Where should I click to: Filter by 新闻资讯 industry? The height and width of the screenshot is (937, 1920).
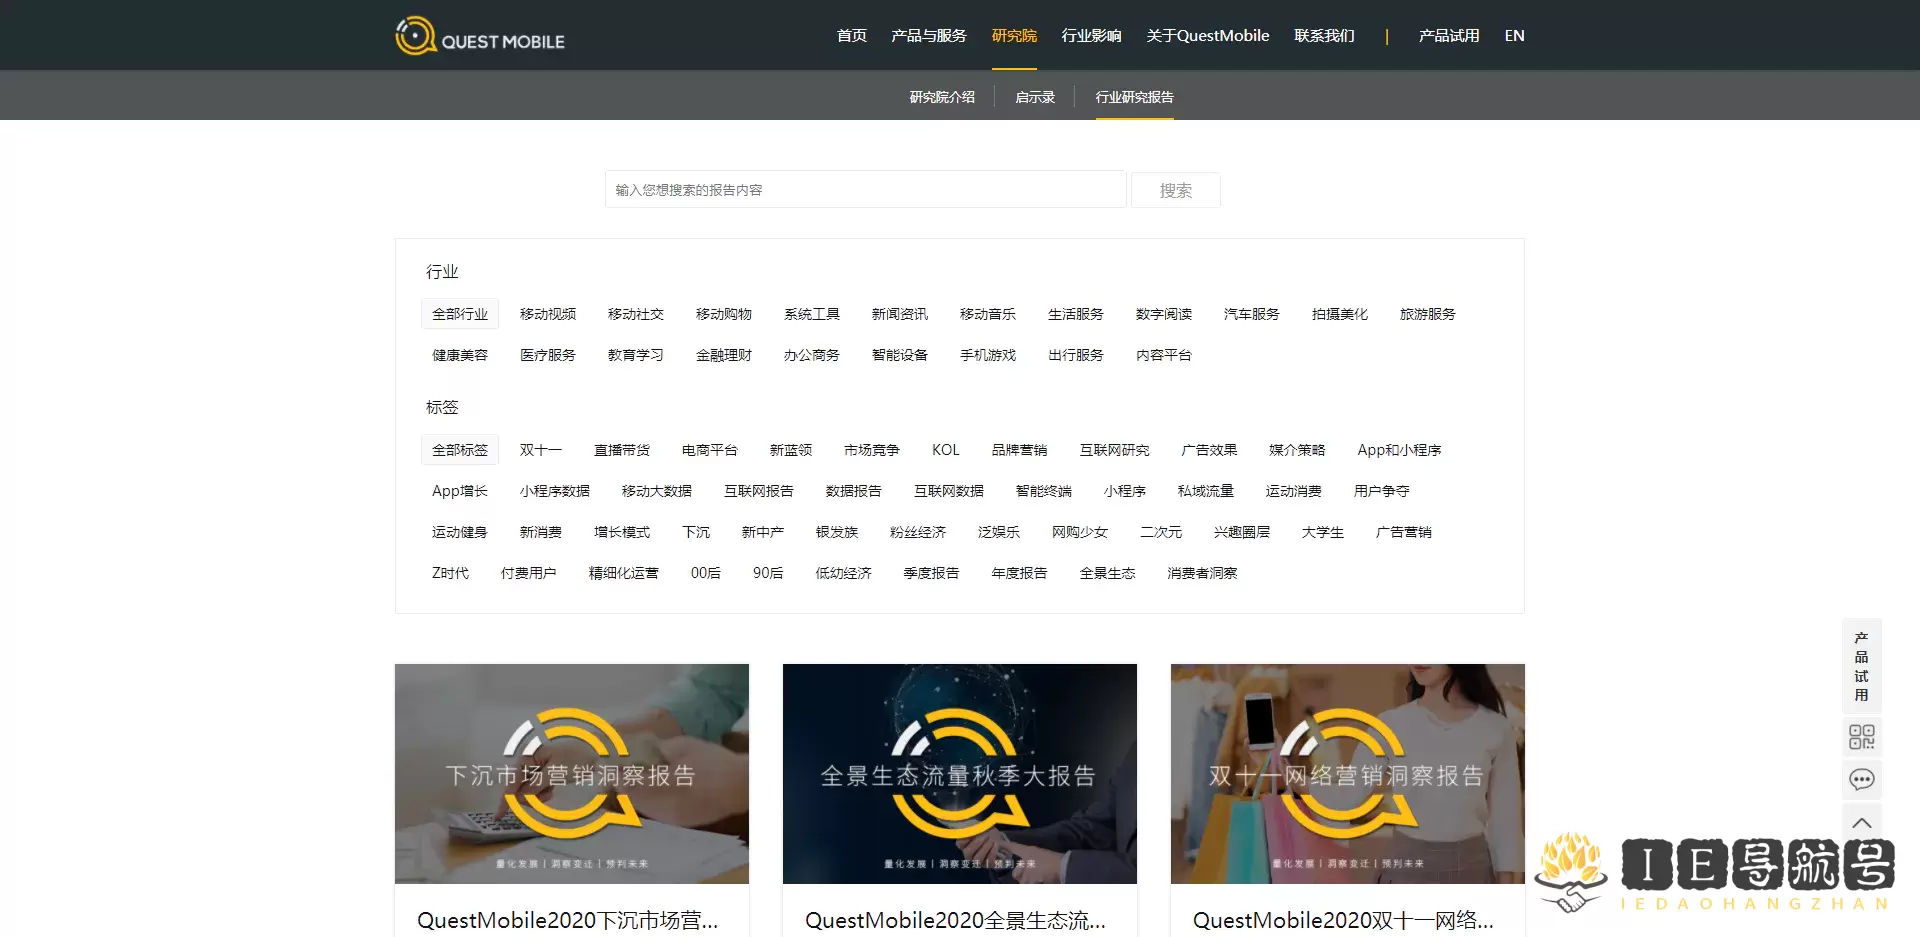(900, 314)
